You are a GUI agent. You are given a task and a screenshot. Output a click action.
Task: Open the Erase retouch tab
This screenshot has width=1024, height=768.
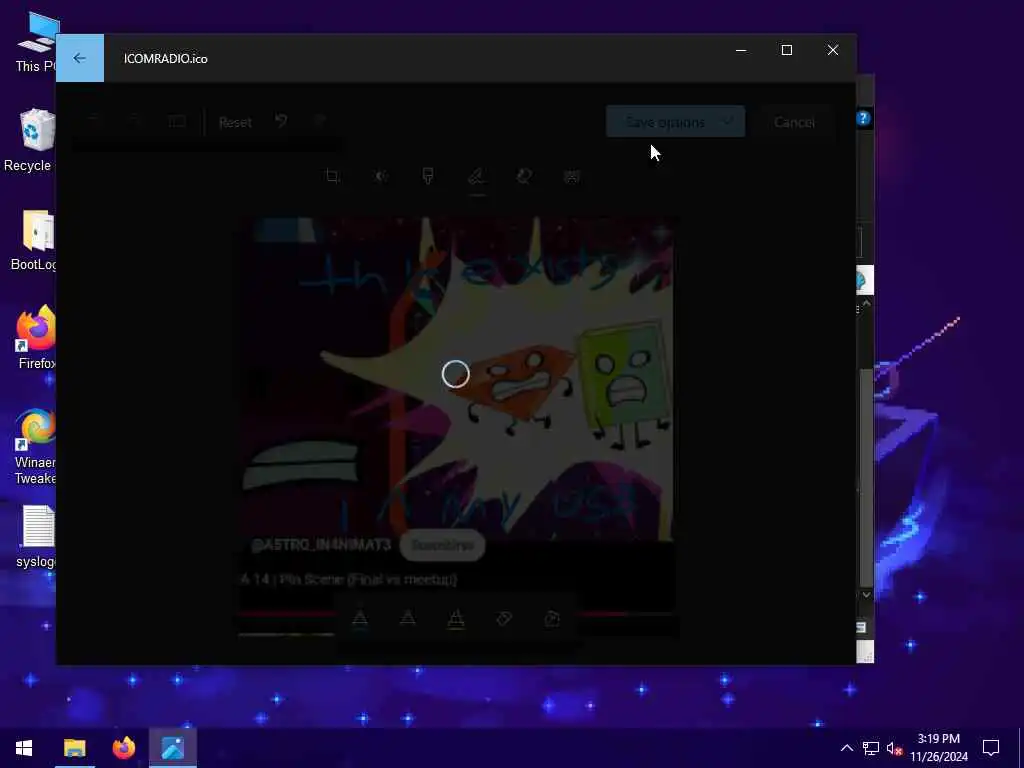coord(524,176)
